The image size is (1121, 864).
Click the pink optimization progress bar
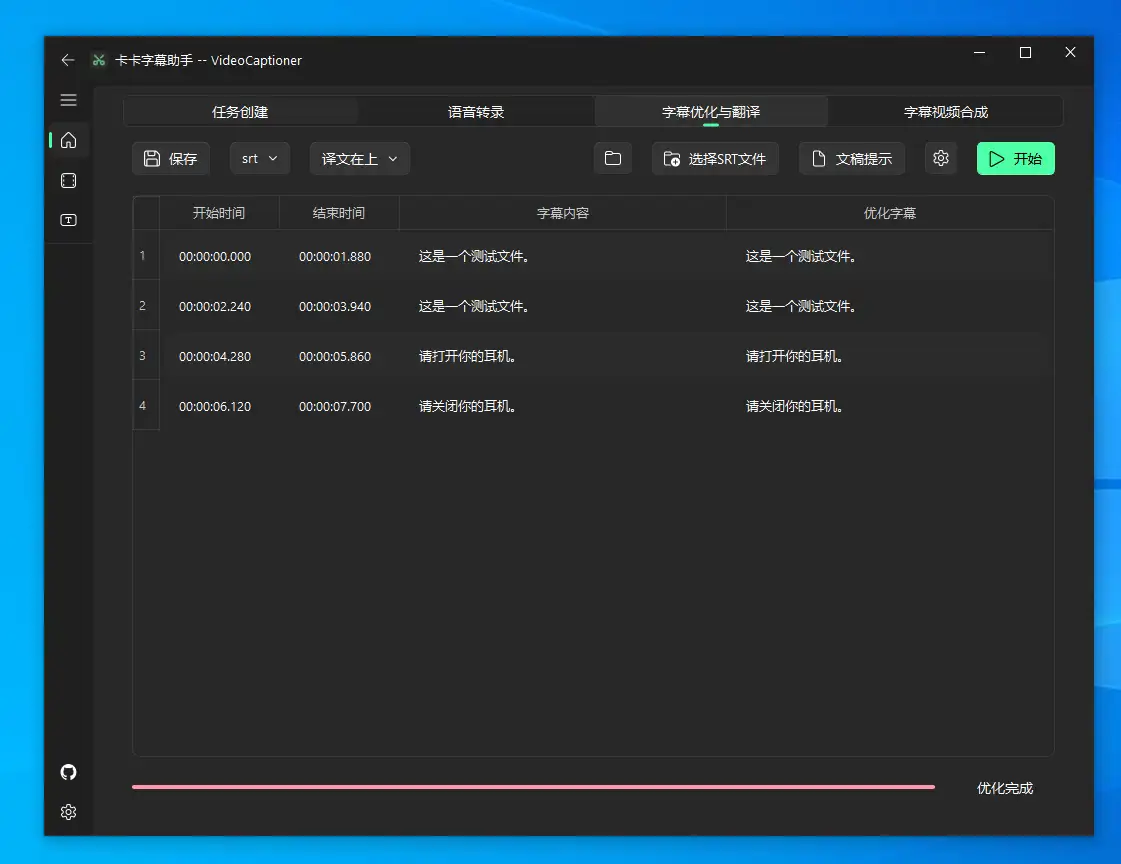[533, 787]
